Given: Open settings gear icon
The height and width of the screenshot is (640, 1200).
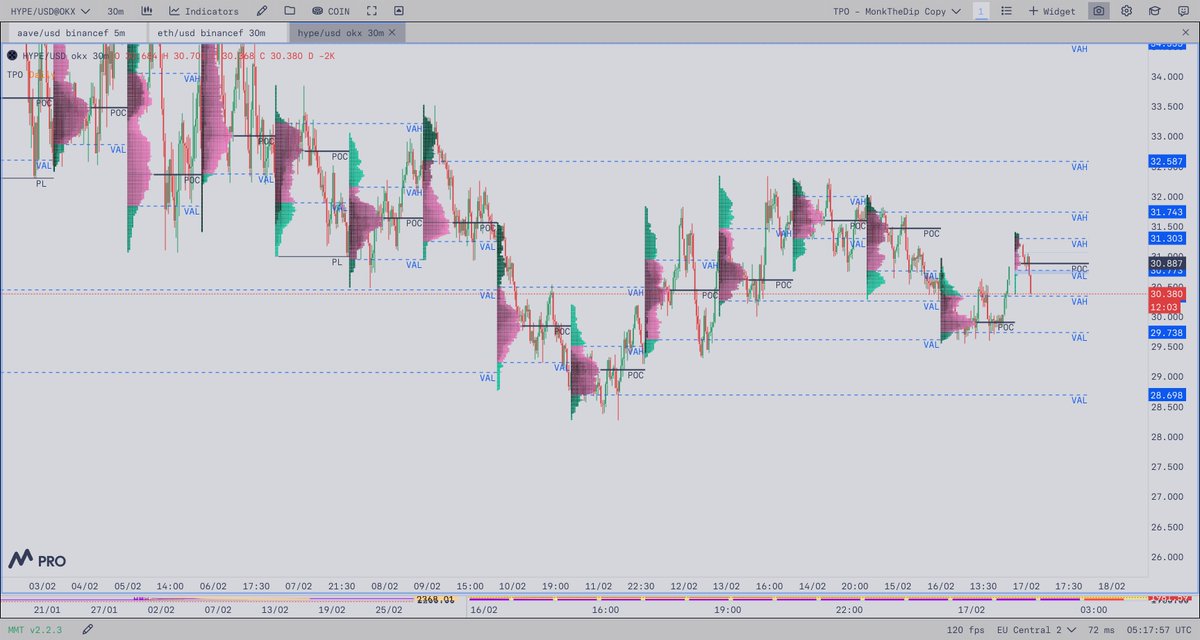Looking at the screenshot, I should click(x=1126, y=11).
